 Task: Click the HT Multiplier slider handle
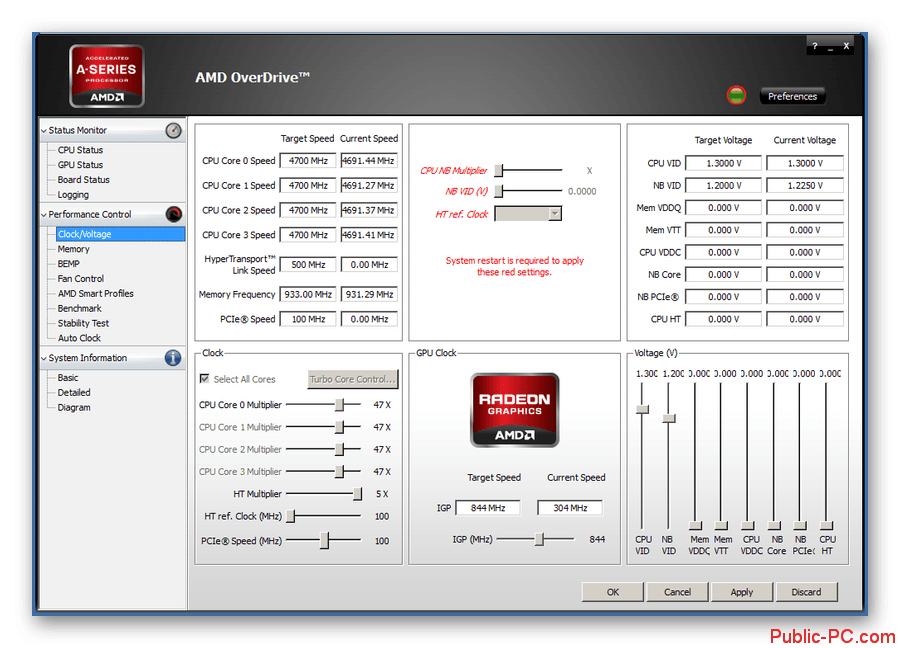pos(357,494)
